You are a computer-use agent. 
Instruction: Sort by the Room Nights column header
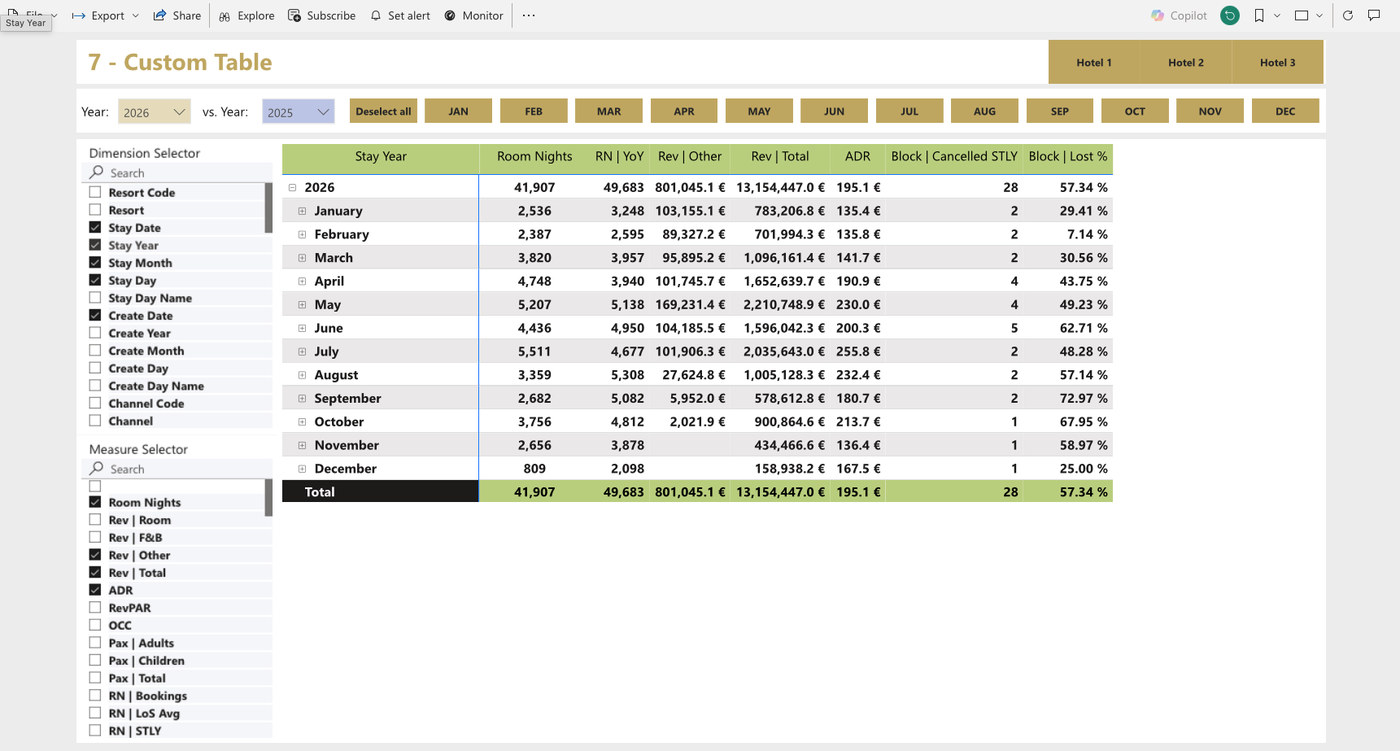click(535, 157)
